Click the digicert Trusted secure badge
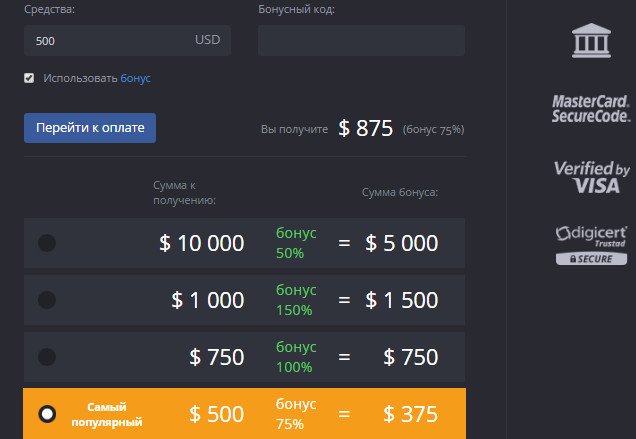 click(591, 245)
